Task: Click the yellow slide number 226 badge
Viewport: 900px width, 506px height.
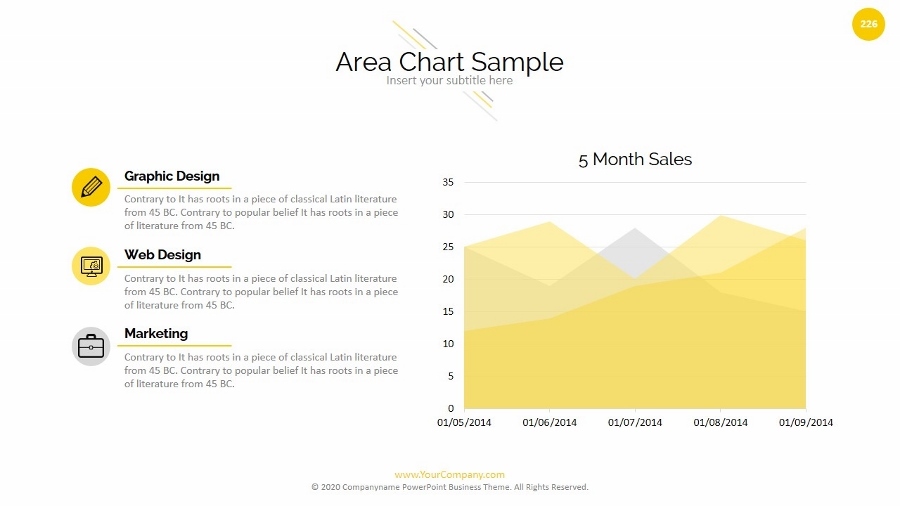Action: (868, 24)
